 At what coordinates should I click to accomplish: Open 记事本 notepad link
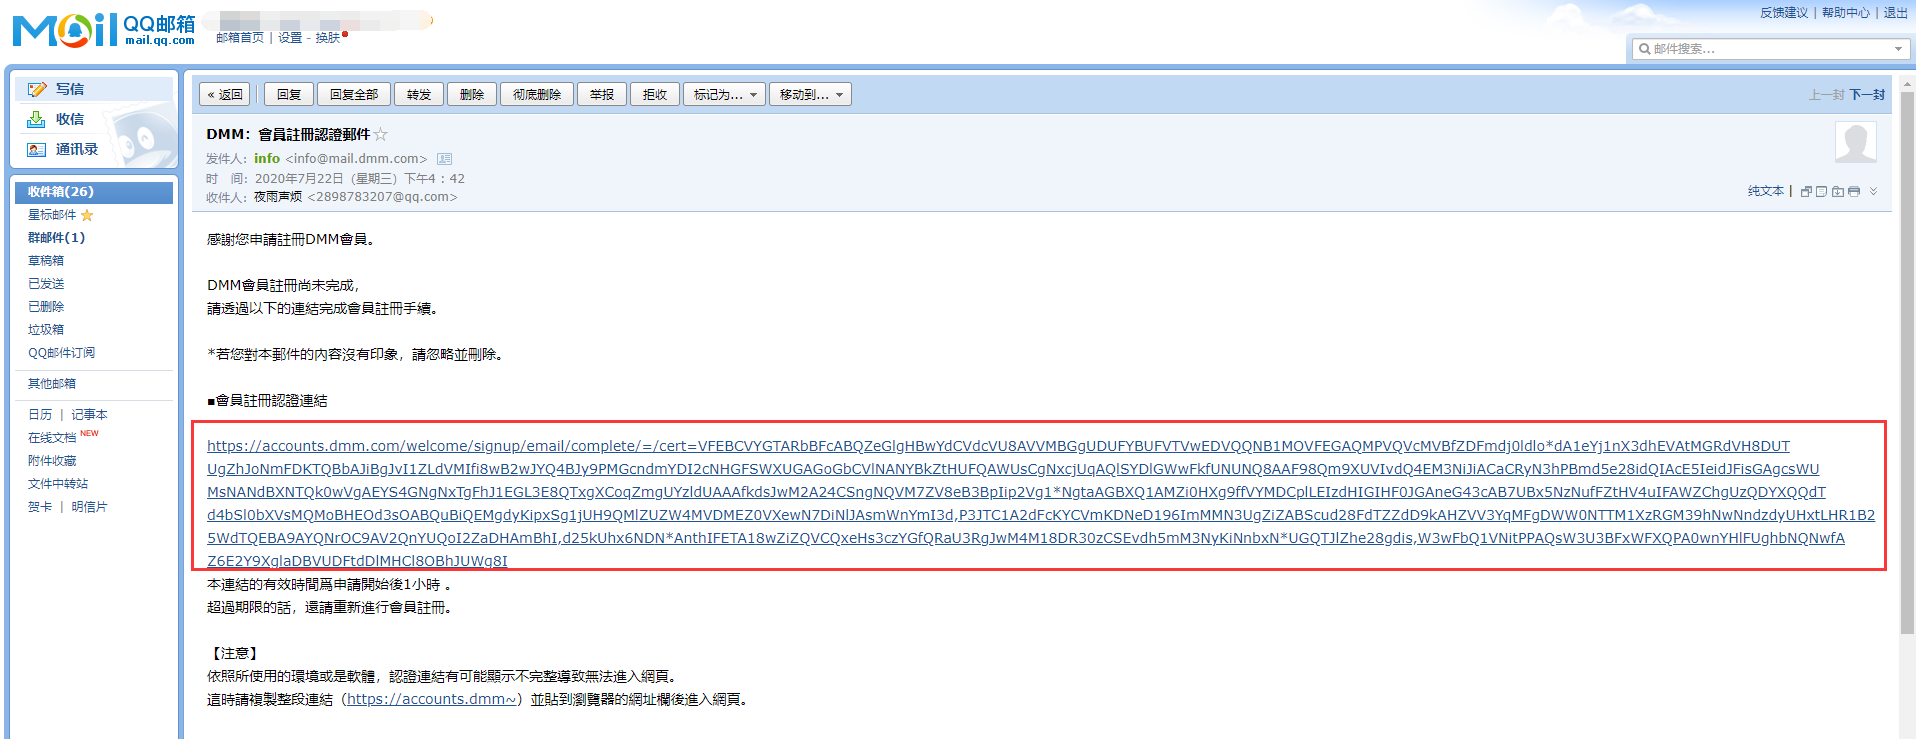(x=89, y=415)
